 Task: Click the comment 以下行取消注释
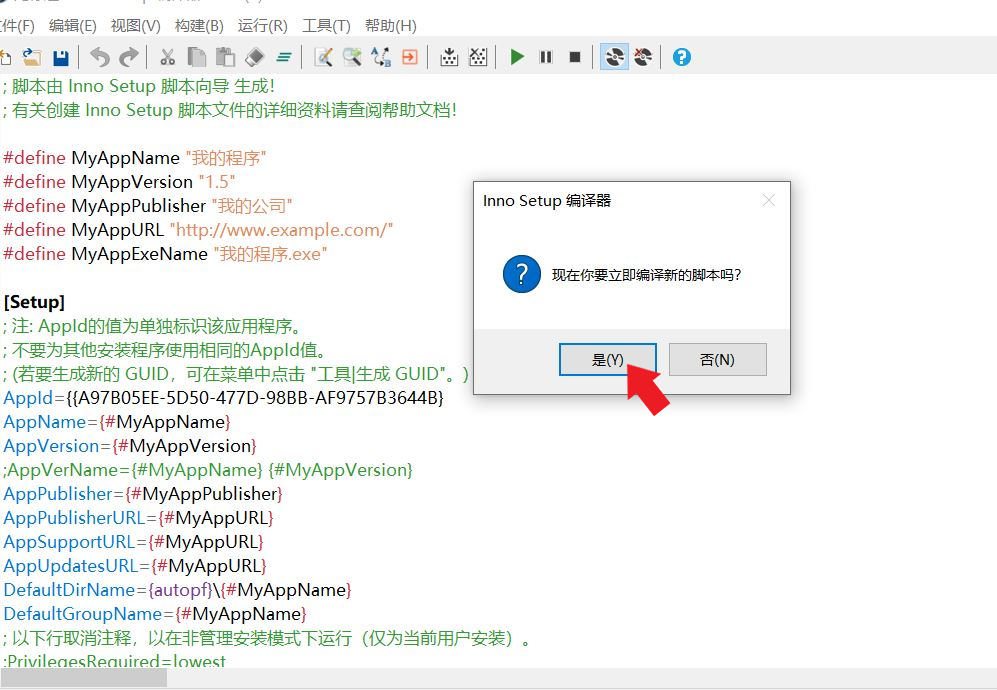coord(267,638)
